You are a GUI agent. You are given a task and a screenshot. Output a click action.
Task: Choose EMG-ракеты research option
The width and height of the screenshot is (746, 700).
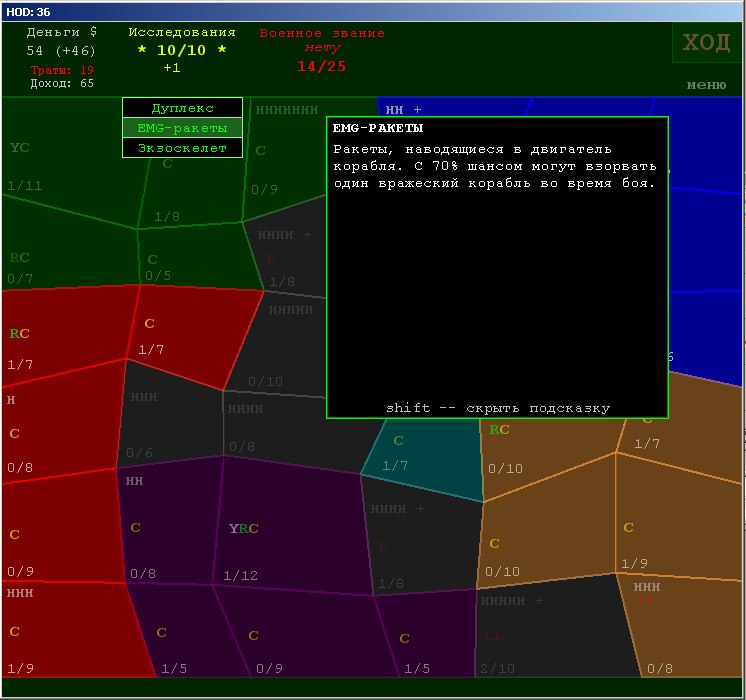click(182, 128)
